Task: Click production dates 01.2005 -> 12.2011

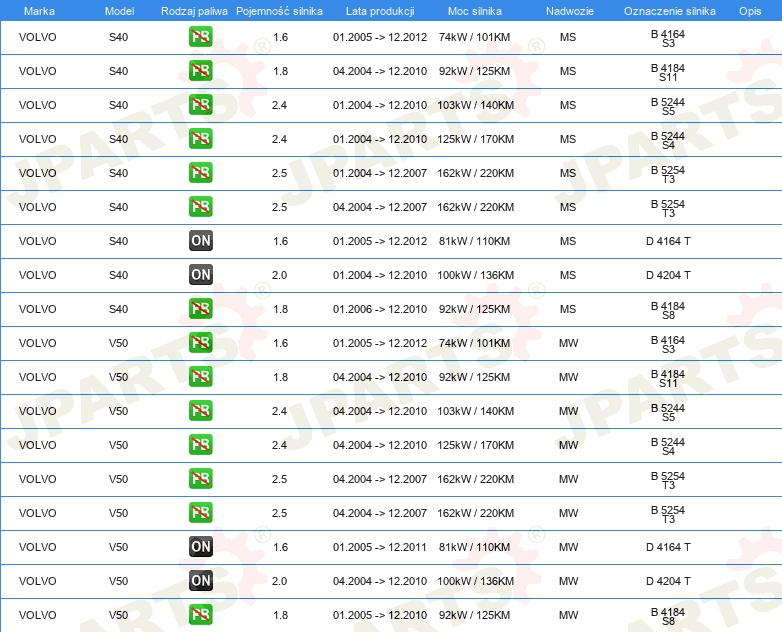Action: [380, 547]
